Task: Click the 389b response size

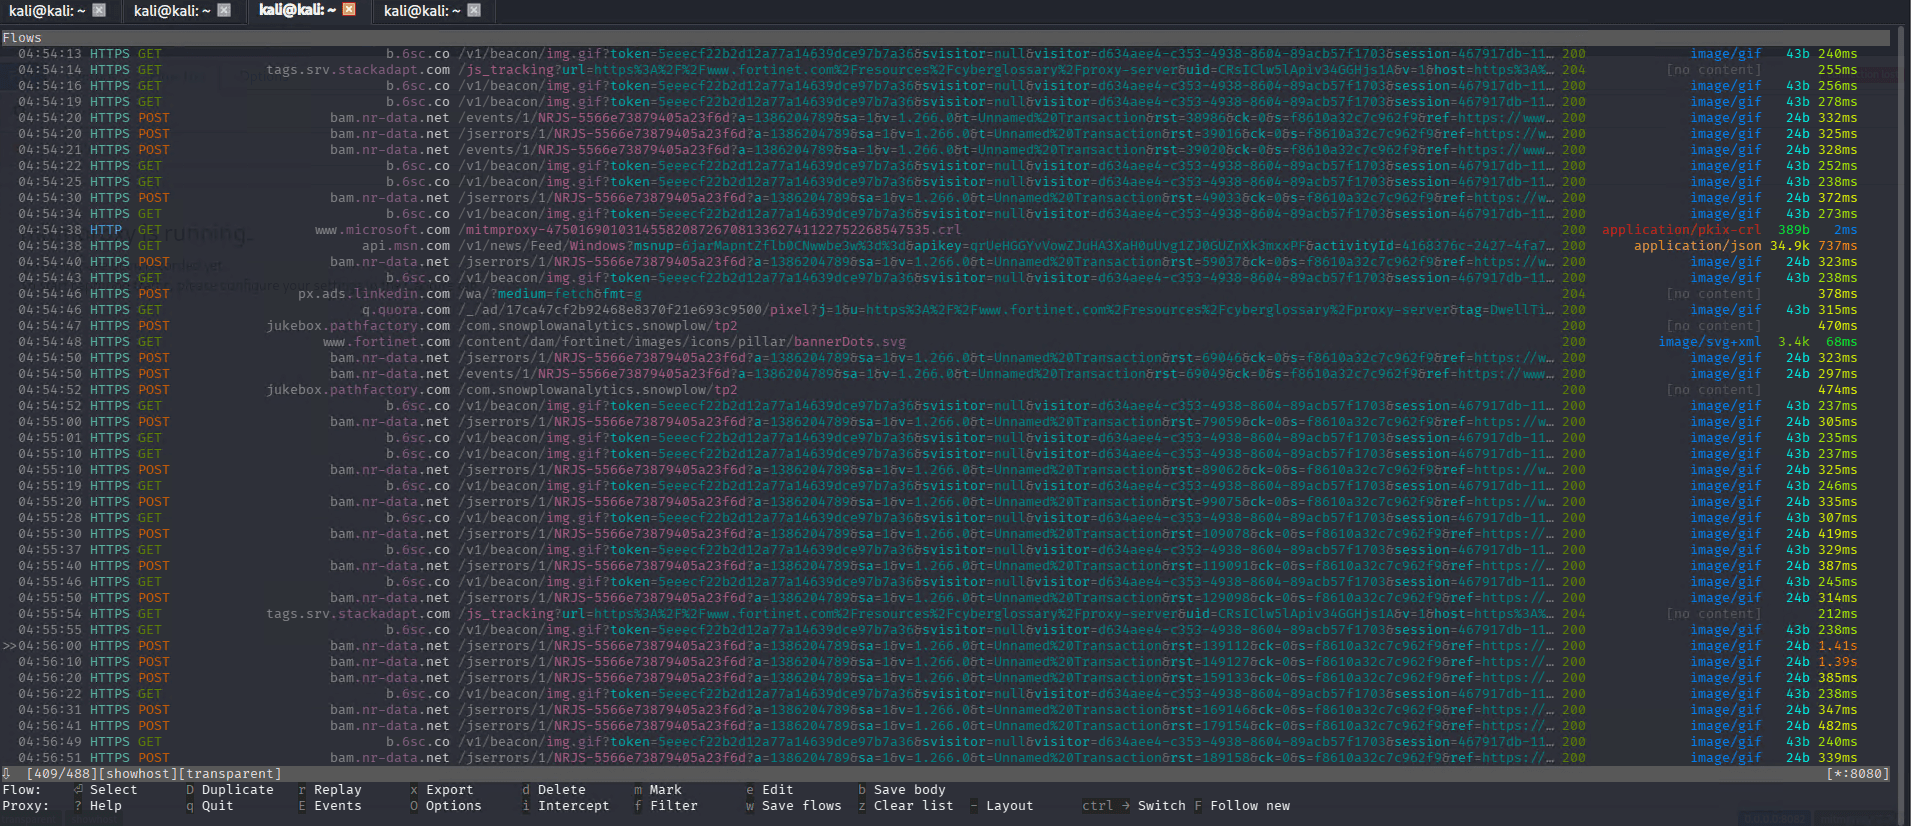Action: pos(1794,230)
